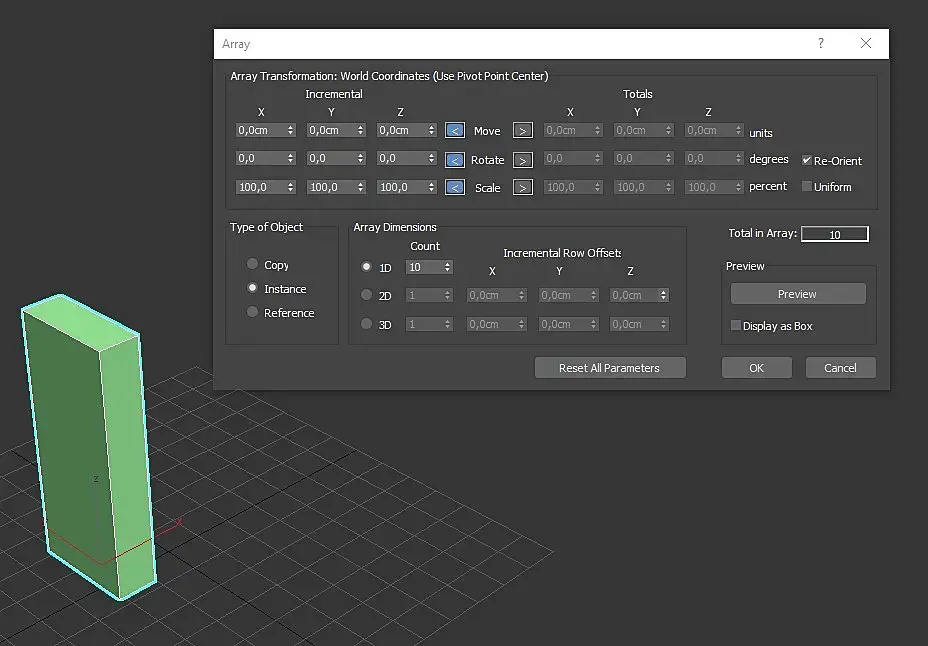Click the Preview button
The width and height of the screenshot is (928, 646).
[x=798, y=294]
